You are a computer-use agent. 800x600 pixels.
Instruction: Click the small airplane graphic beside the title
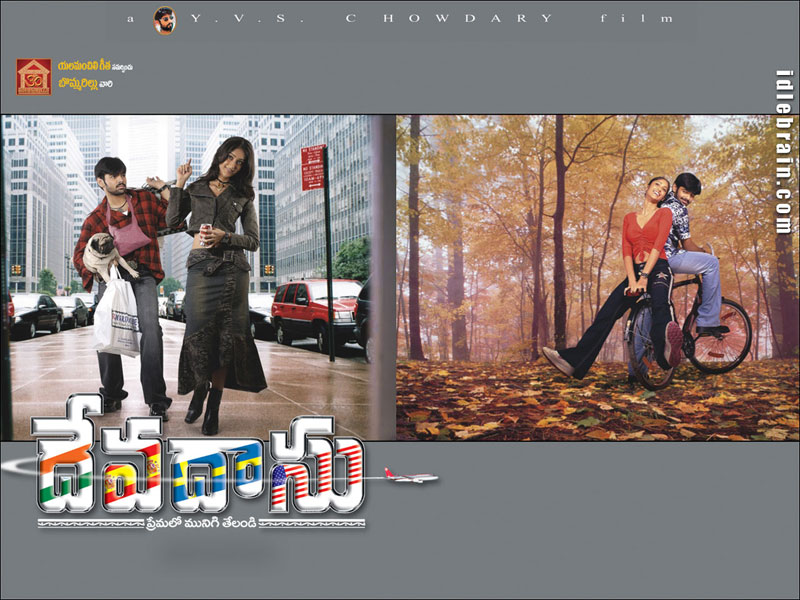tap(411, 476)
